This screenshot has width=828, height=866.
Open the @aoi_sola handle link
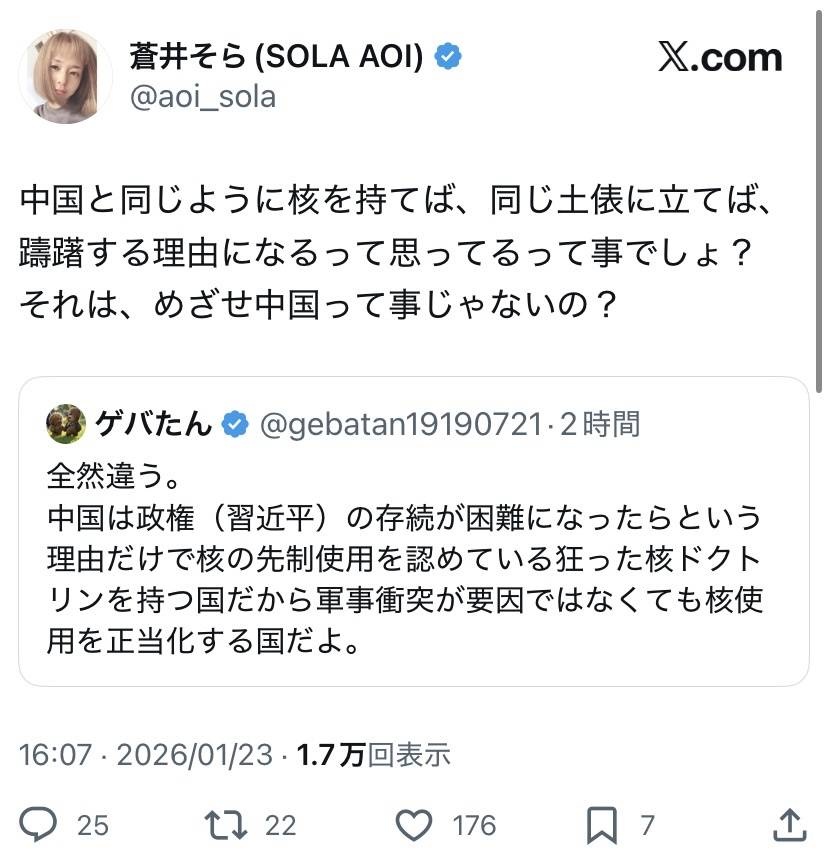[x=202, y=97]
